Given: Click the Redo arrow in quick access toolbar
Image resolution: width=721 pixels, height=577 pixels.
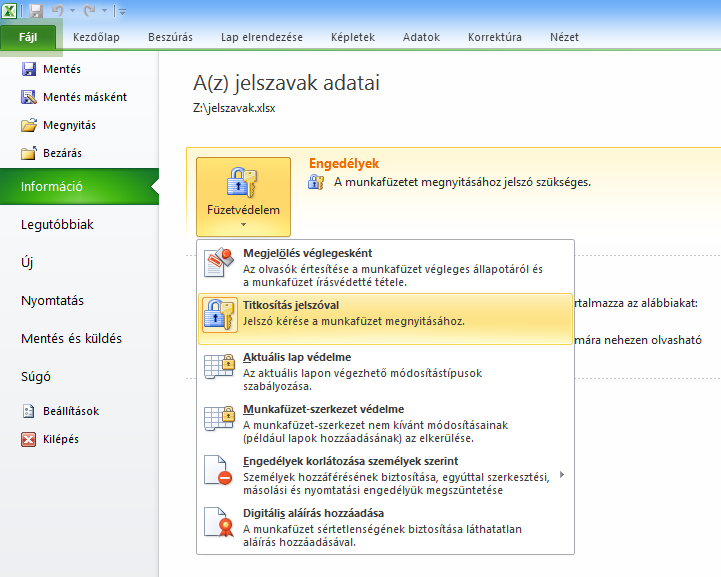Looking at the screenshot, I should pos(89,10).
